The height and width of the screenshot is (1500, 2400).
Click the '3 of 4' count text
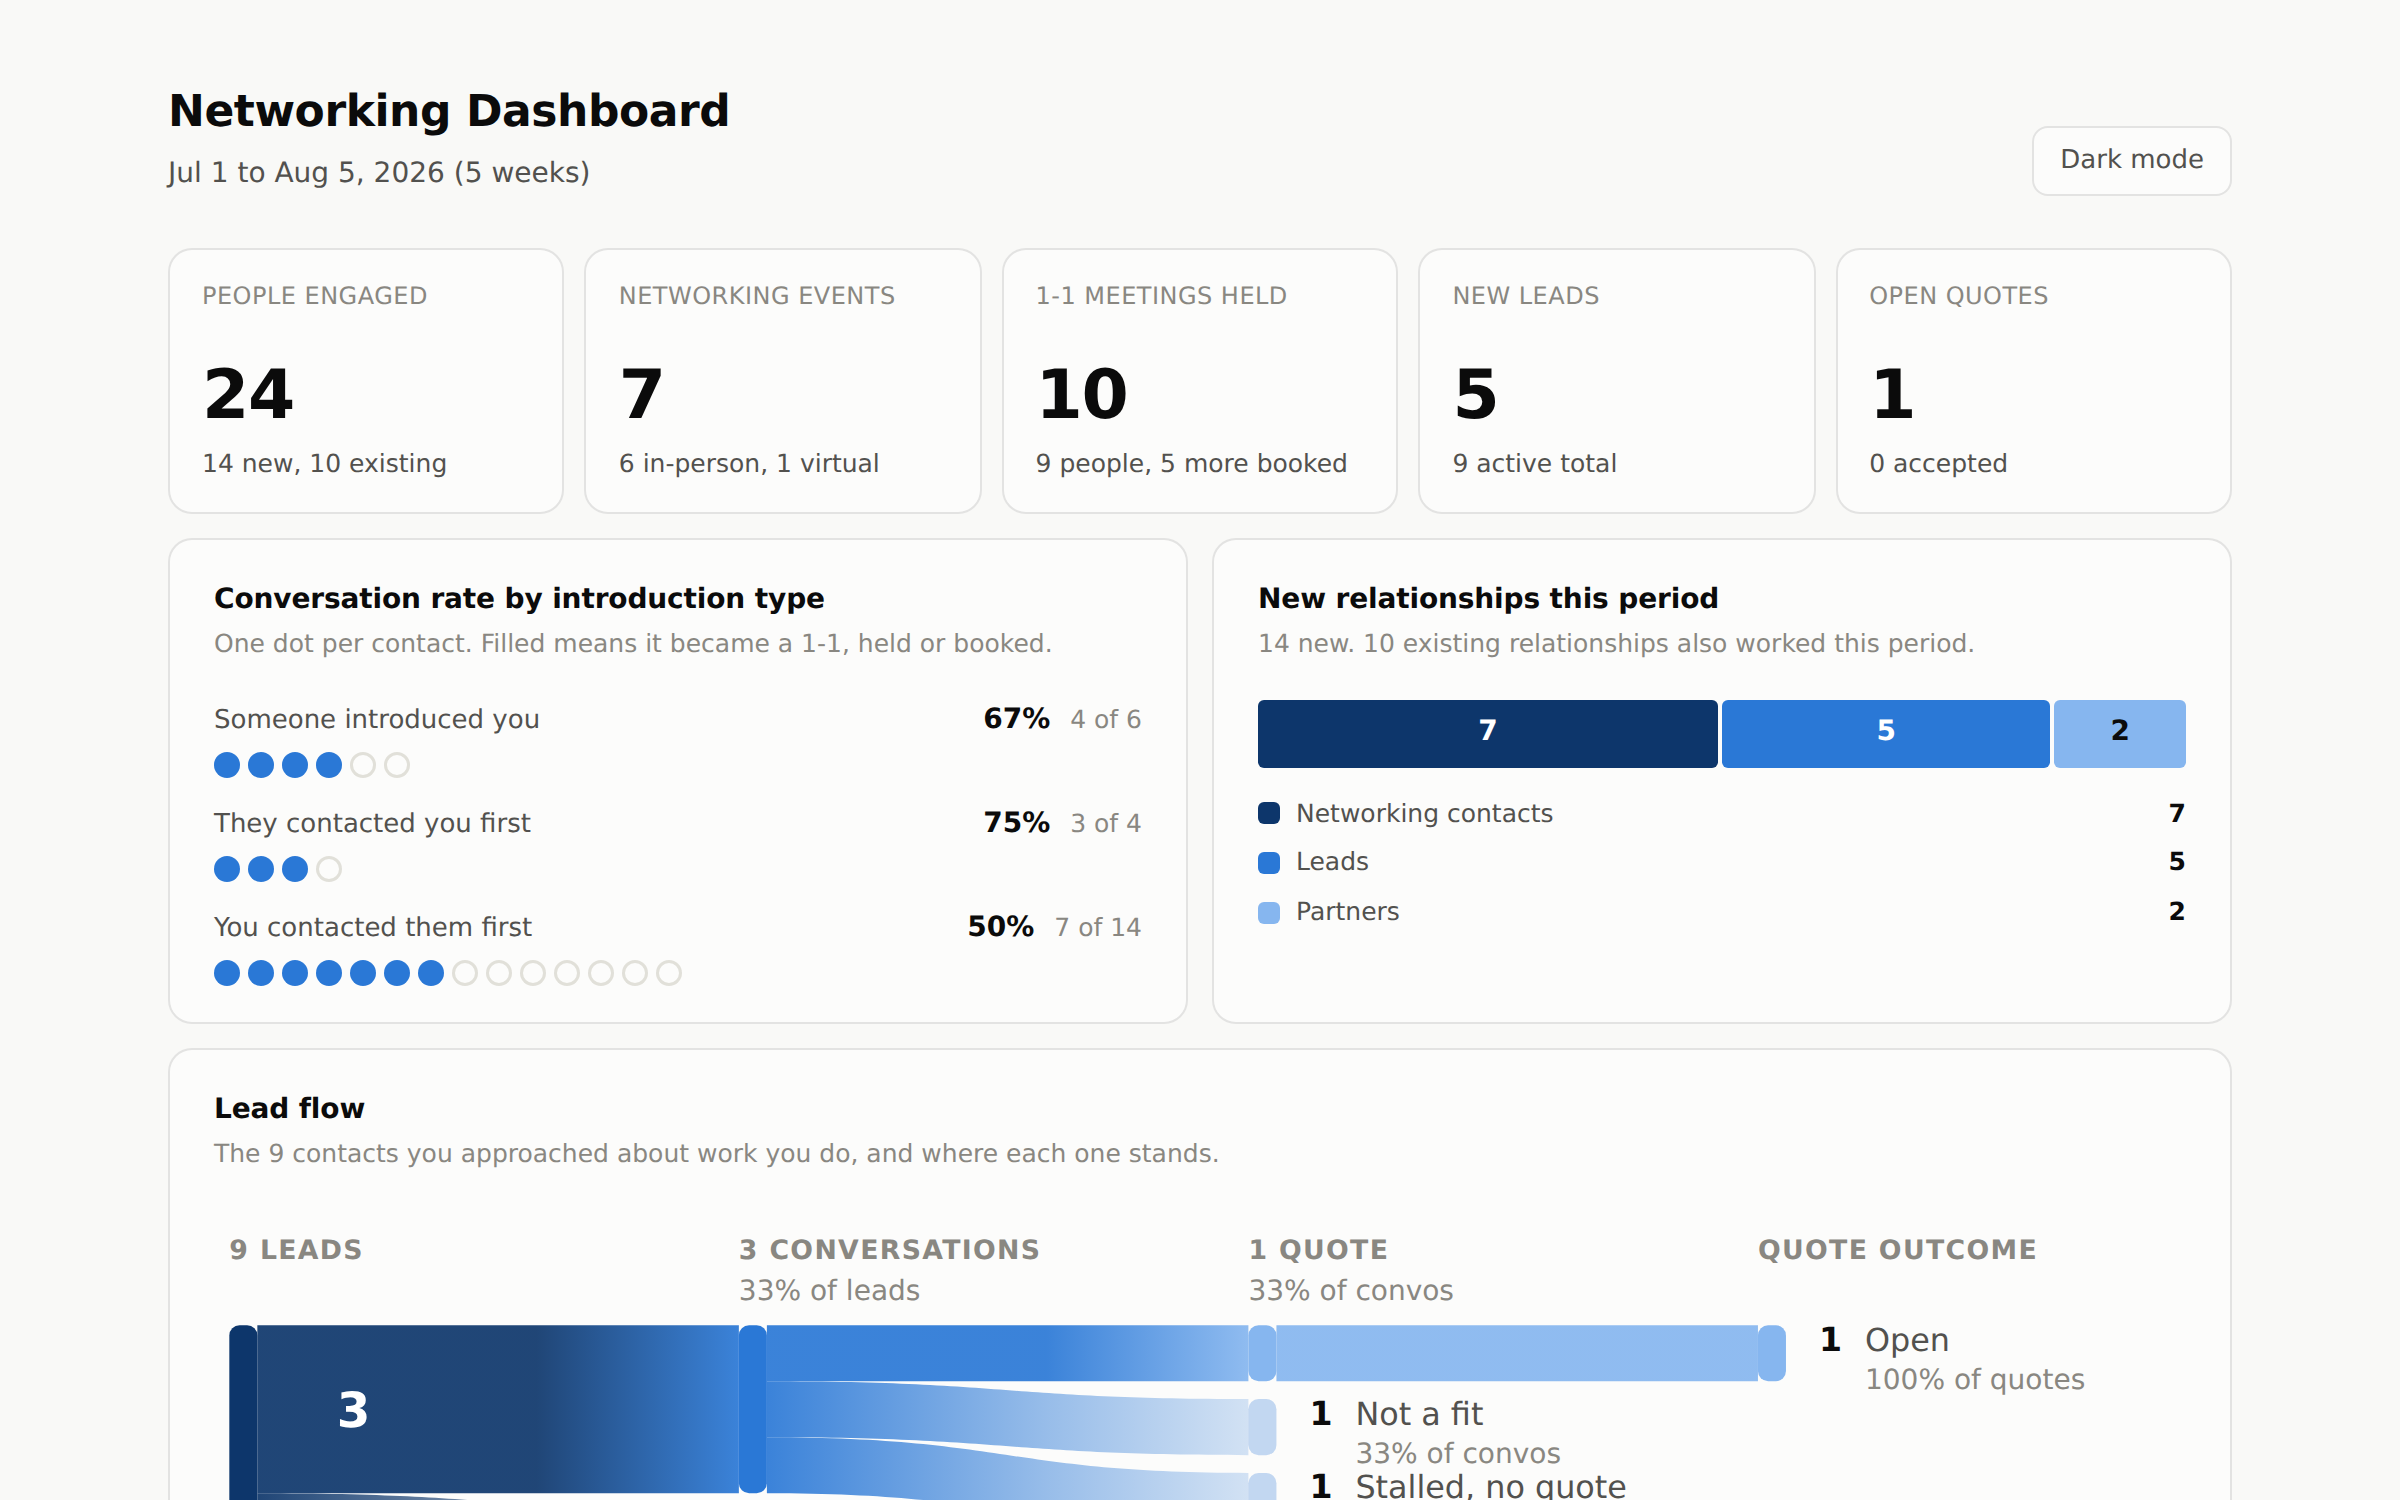pos(1105,823)
